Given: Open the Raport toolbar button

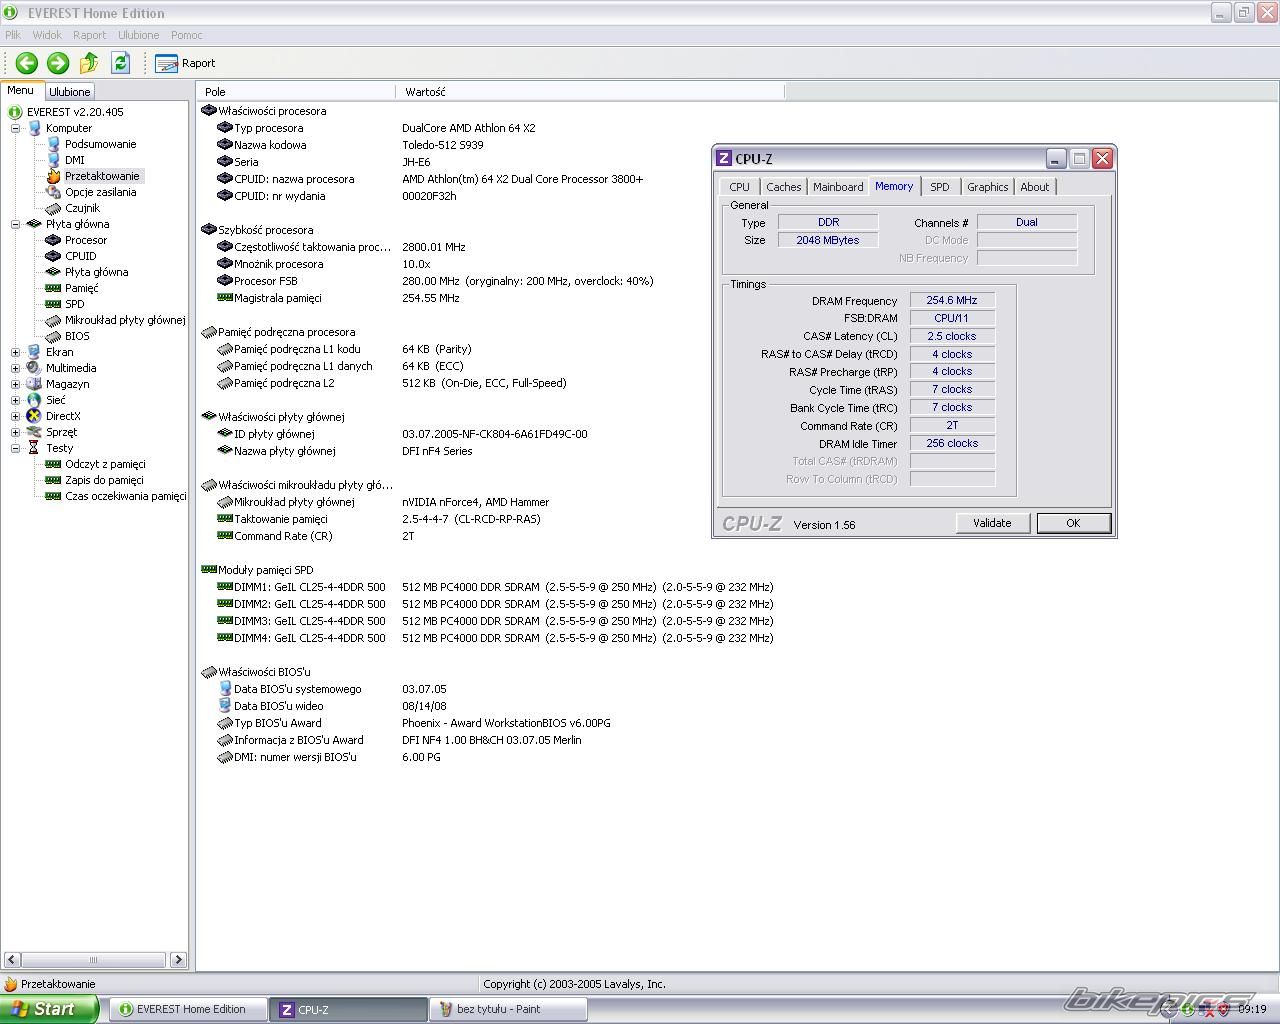Looking at the screenshot, I should pyautogui.click(x=185, y=63).
